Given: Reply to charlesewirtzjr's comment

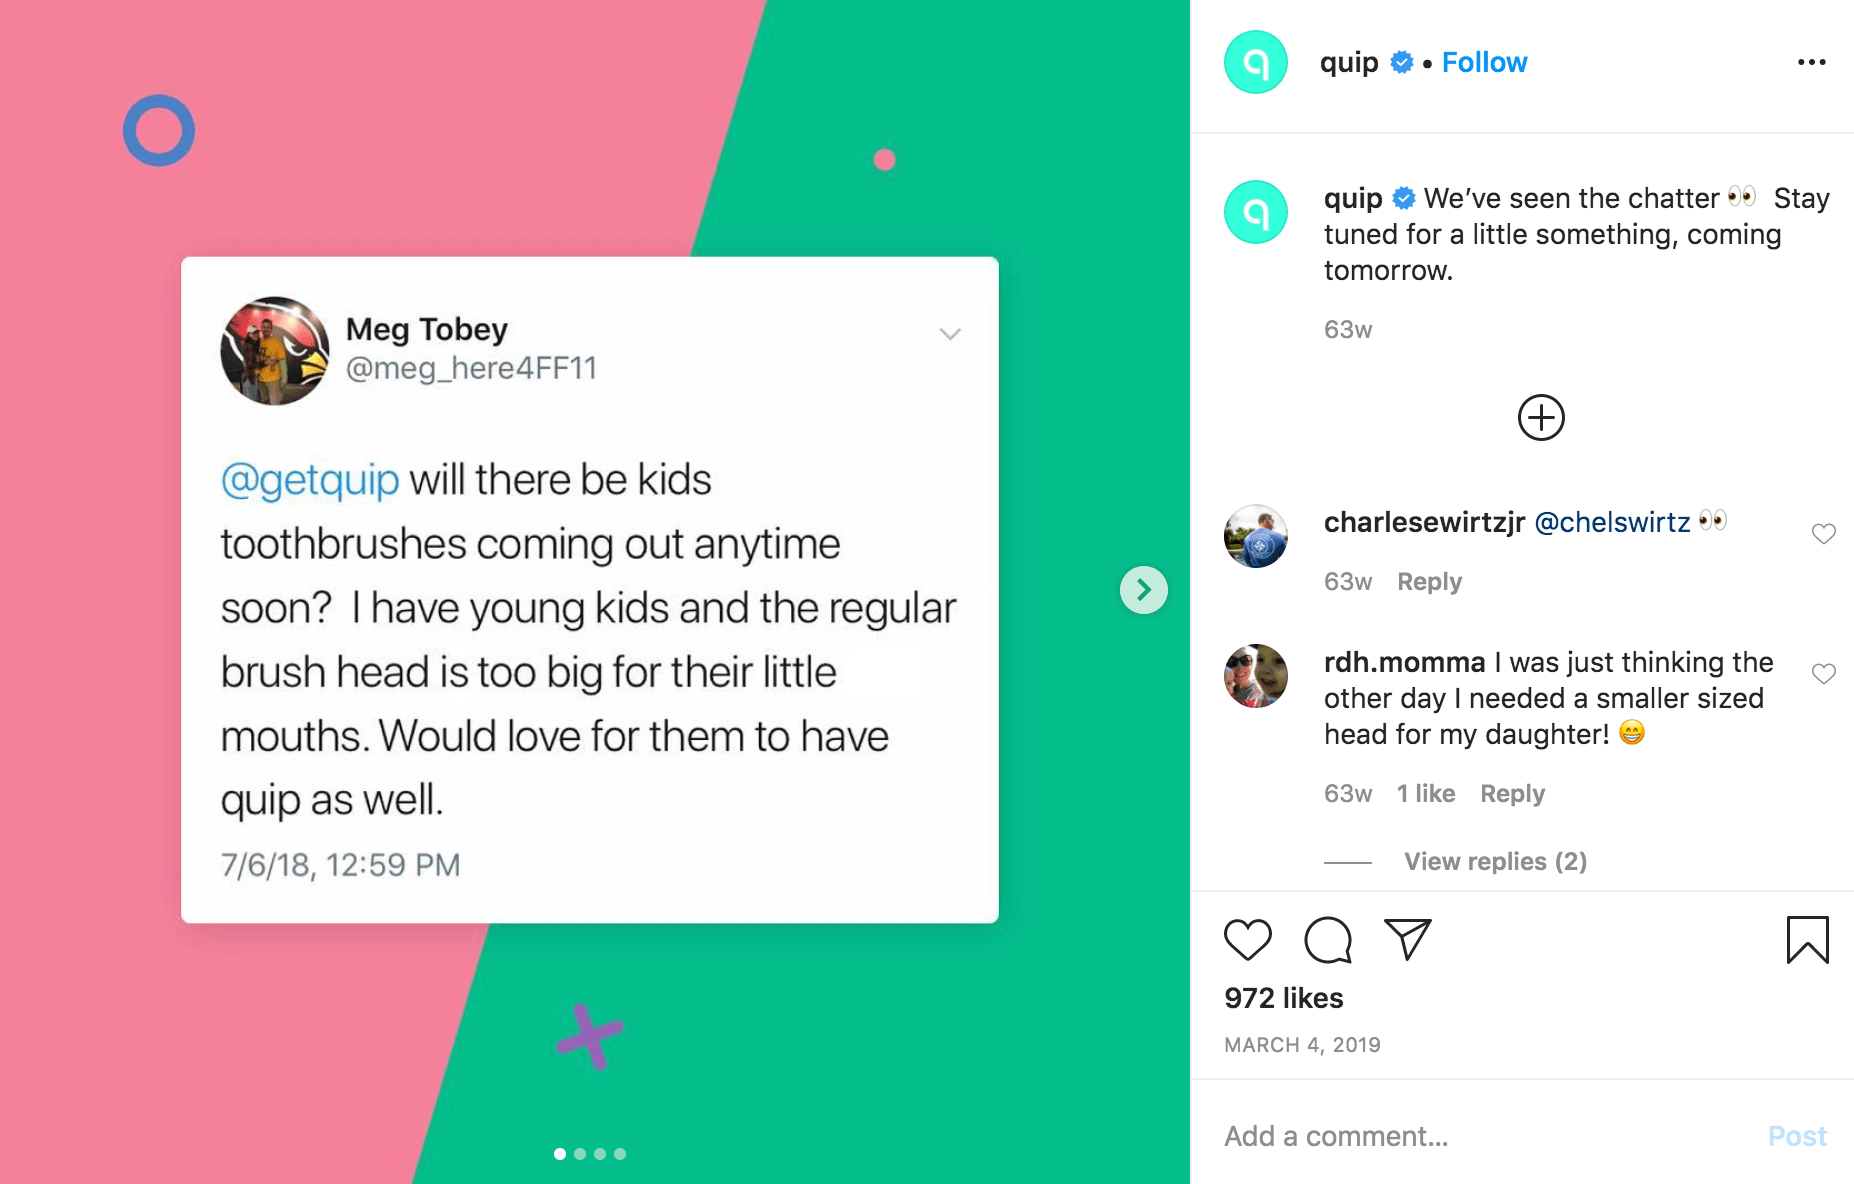Looking at the screenshot, I should 1429,582.
